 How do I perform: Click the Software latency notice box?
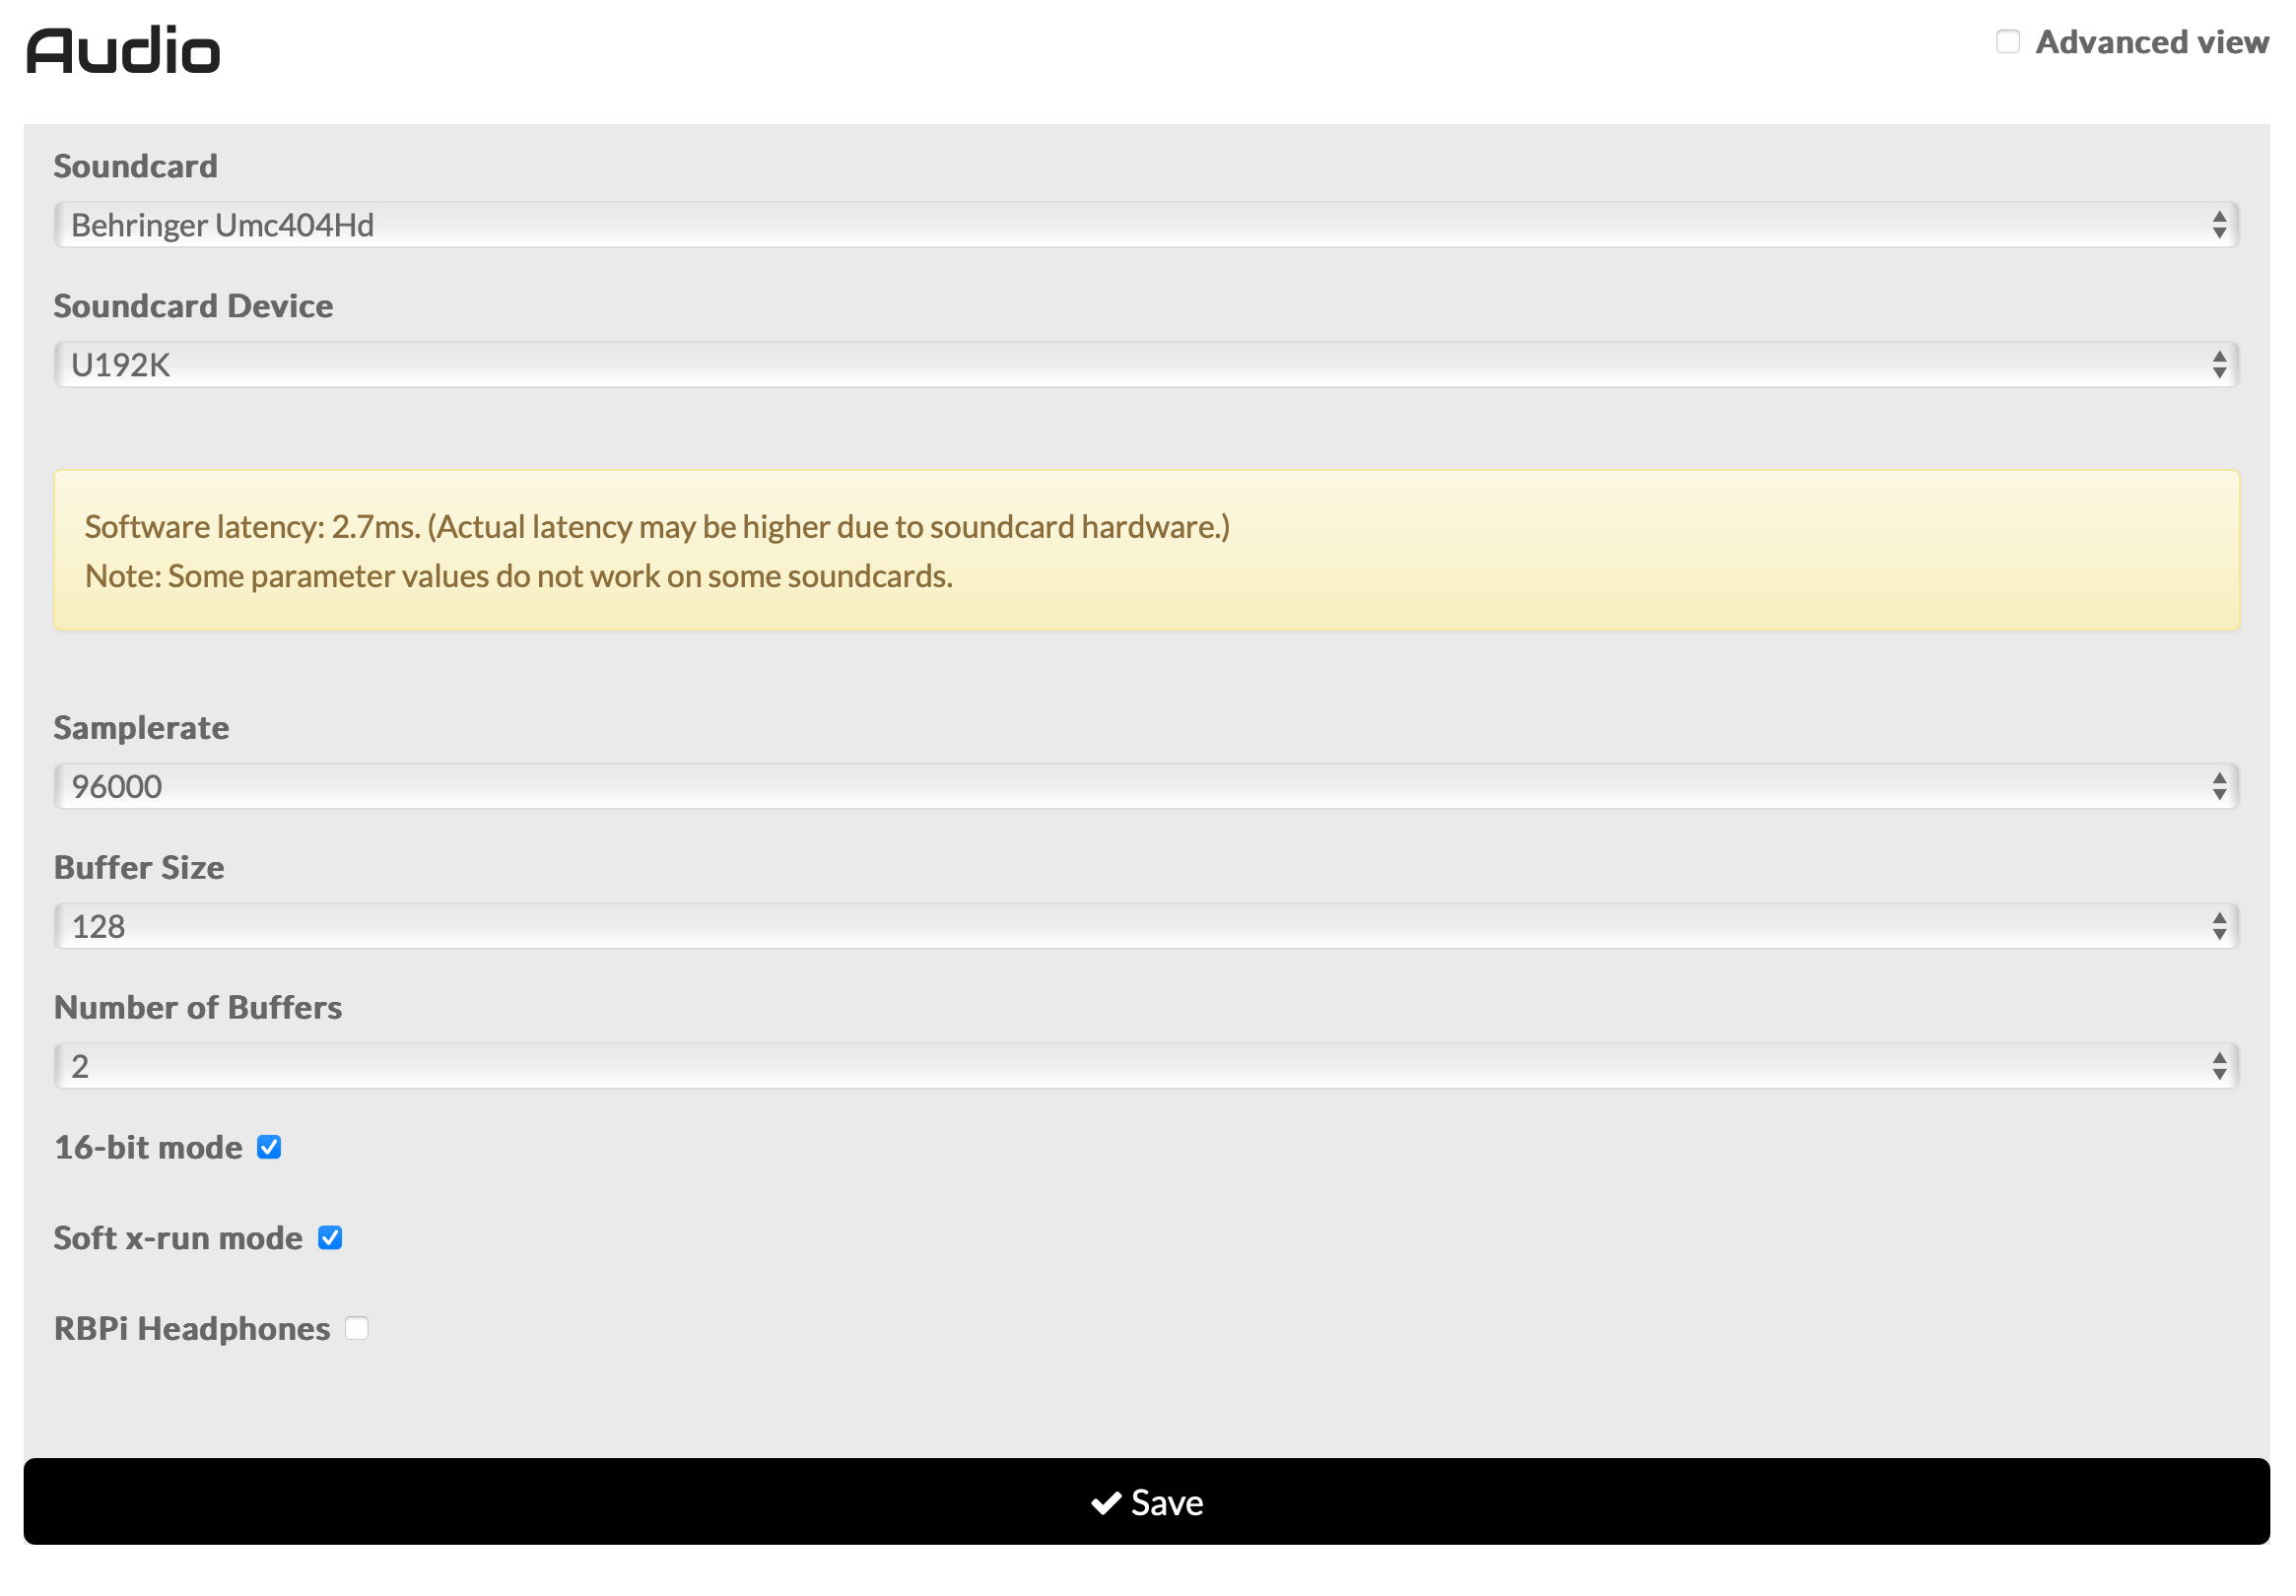click(1146, 550)
